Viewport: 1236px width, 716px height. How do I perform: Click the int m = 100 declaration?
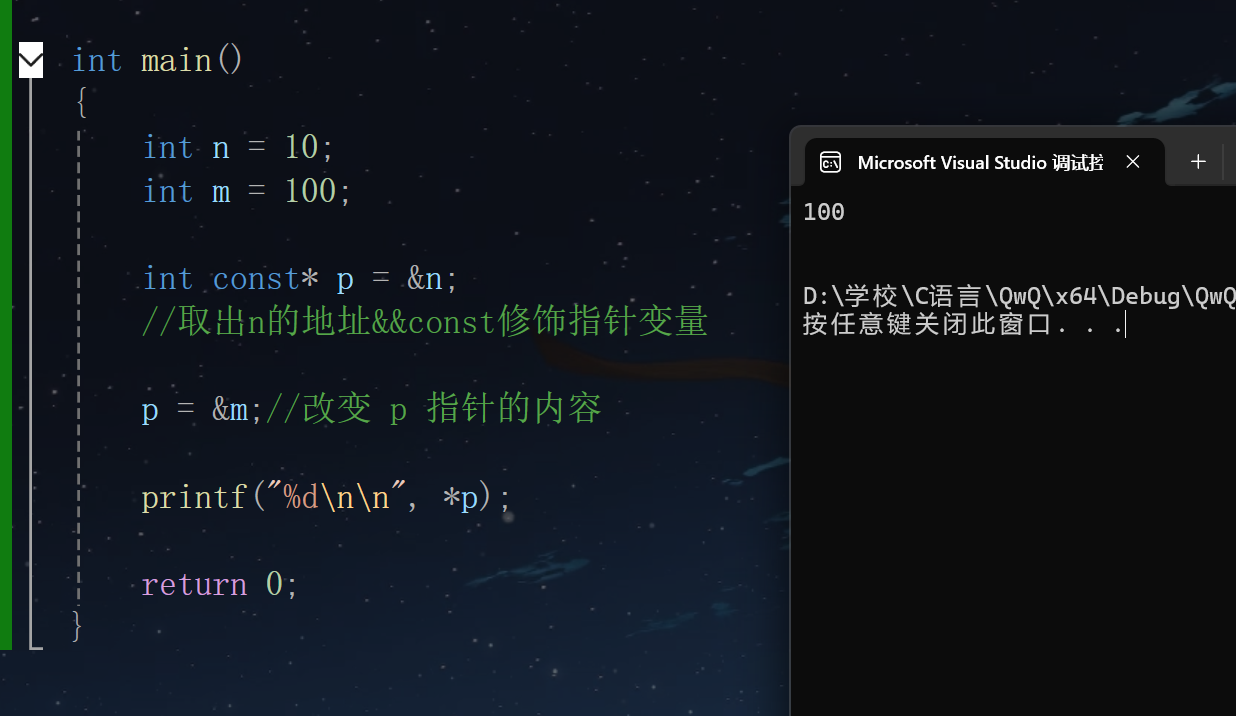click(x=243, y=191)
